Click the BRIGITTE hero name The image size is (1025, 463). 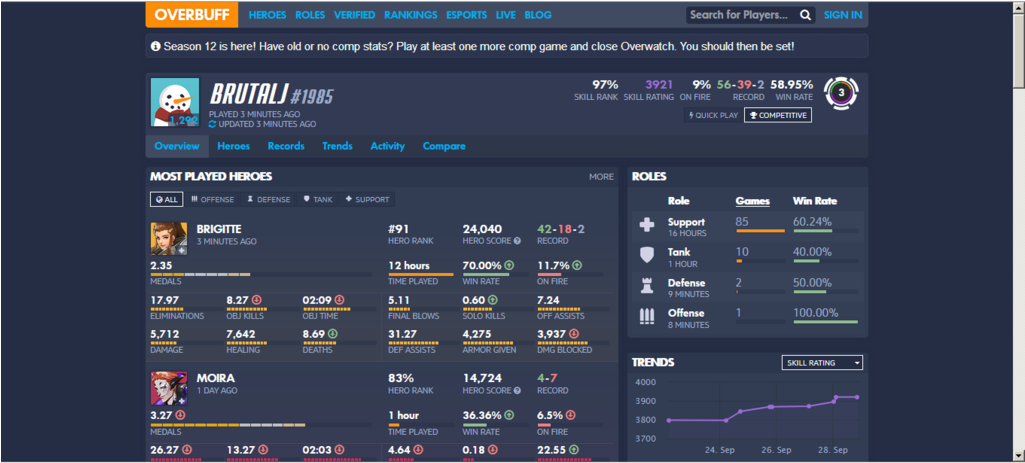click(x=219, y=229)
